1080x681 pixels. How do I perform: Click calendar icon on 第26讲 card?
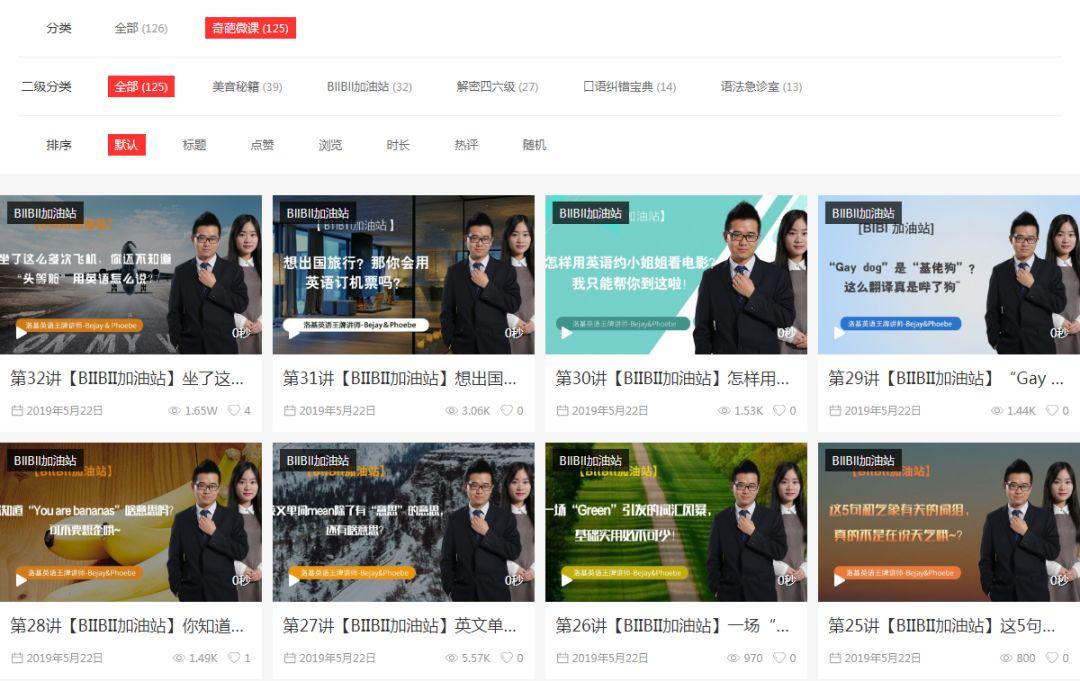pos(563,658)
